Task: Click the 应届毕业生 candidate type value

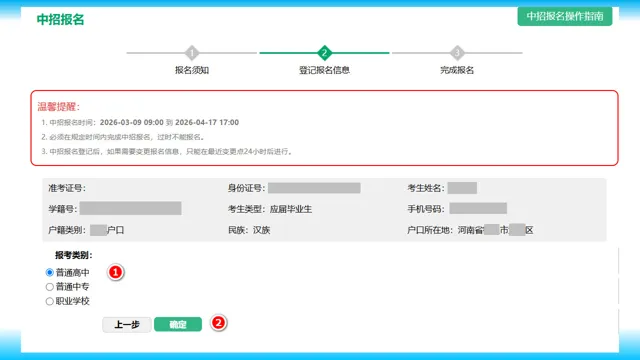Action: click(291, 209)
